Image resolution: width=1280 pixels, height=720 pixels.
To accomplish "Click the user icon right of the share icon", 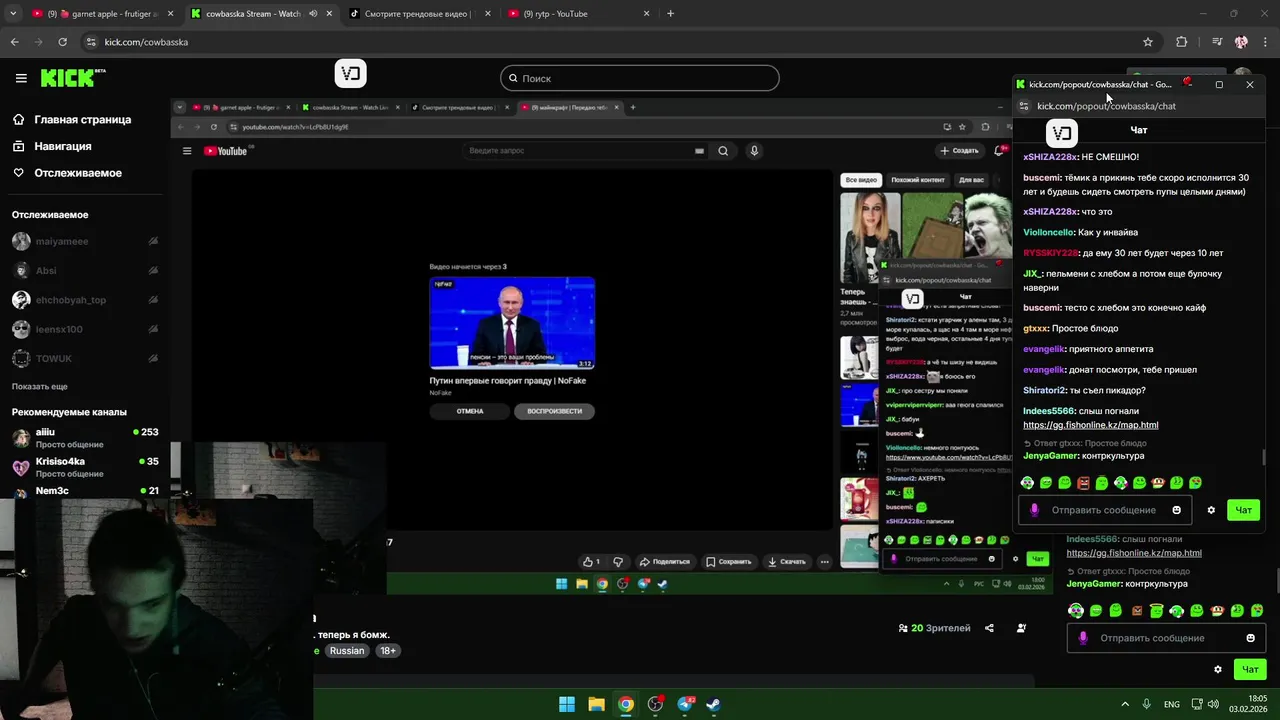I will [x=1021, y=628].
